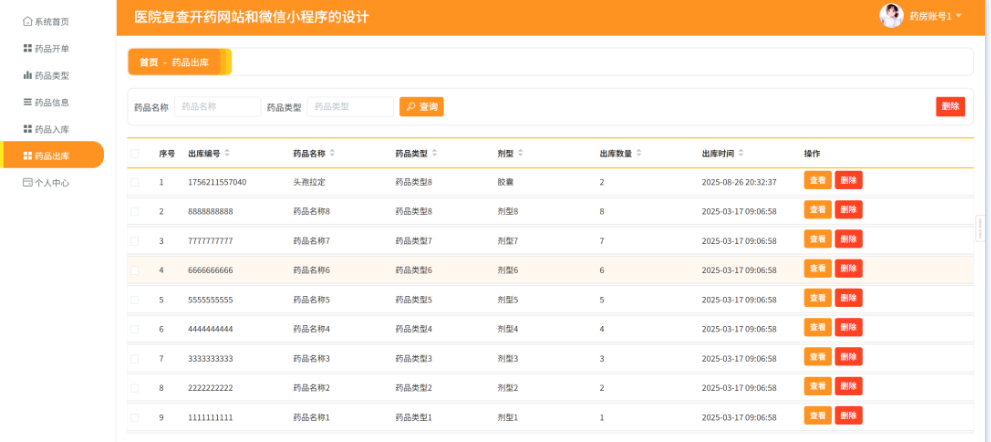The width and height of the screenshot is (991, 442).
Task: Check the row with 3333333333
Action: (x=134, y=359)
